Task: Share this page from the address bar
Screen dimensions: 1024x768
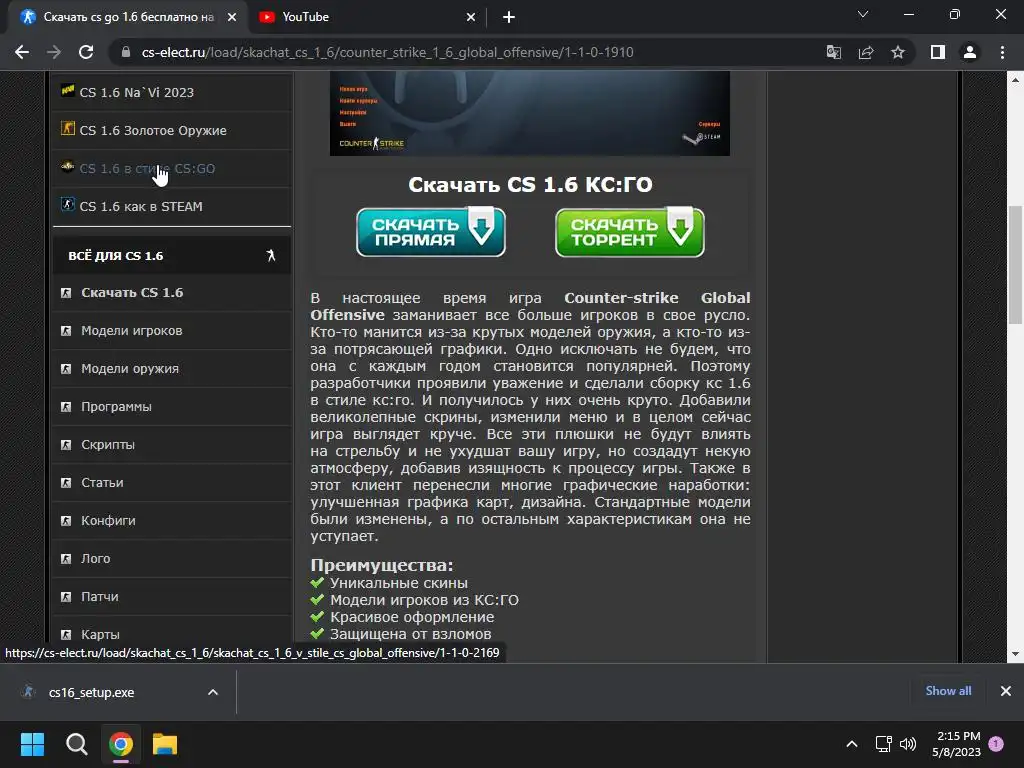Action: pos(866,52)
